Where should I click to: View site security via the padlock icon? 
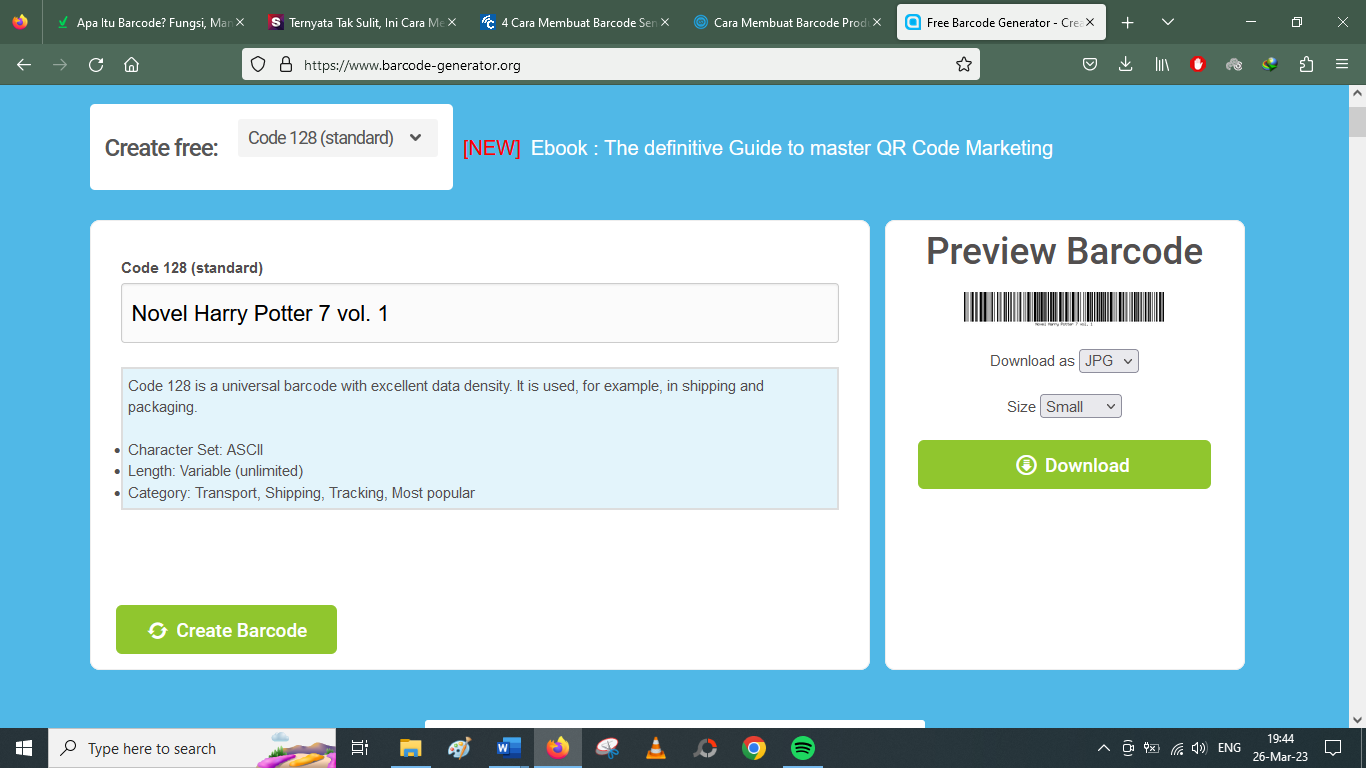[286, 64]
